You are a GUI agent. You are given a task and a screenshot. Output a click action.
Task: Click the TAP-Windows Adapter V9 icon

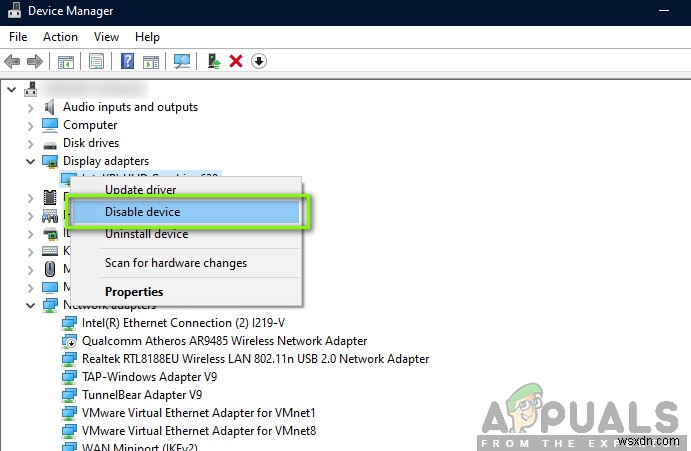(x=69, y=377)
